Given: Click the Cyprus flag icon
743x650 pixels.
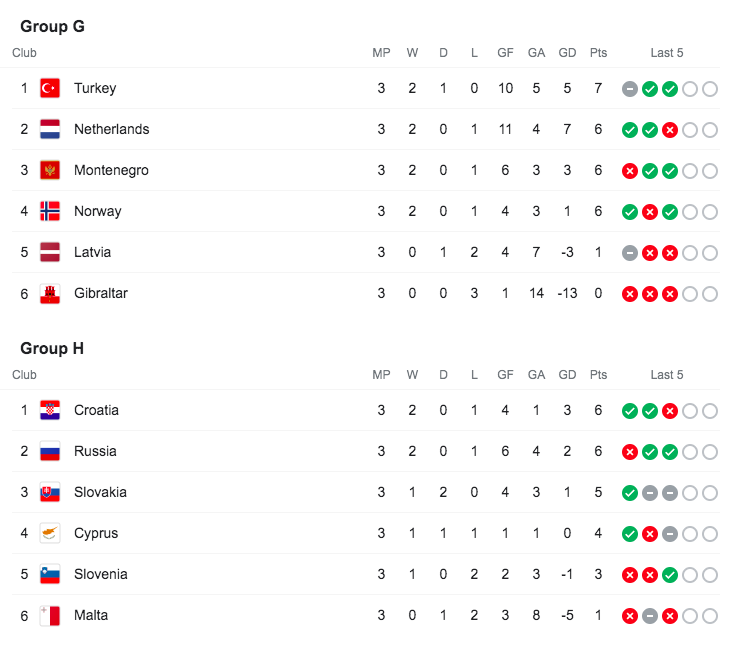Looking at the screenshot, I should [50, 533].
